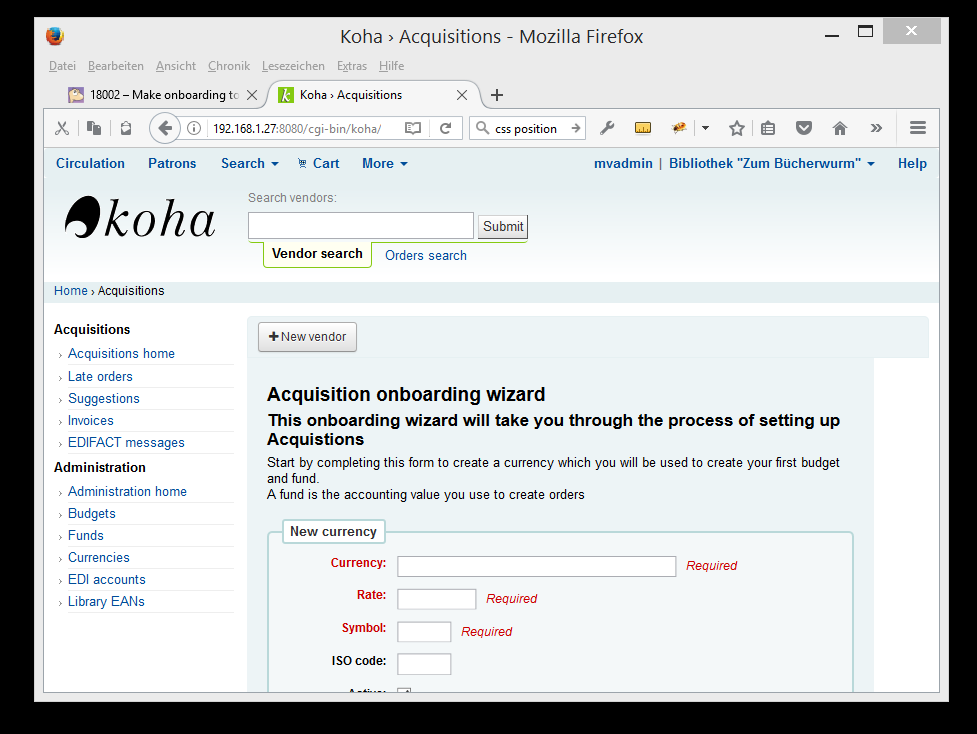Click the browser back arrow button
Screen dimensions: 977x734
click(165, 128)
